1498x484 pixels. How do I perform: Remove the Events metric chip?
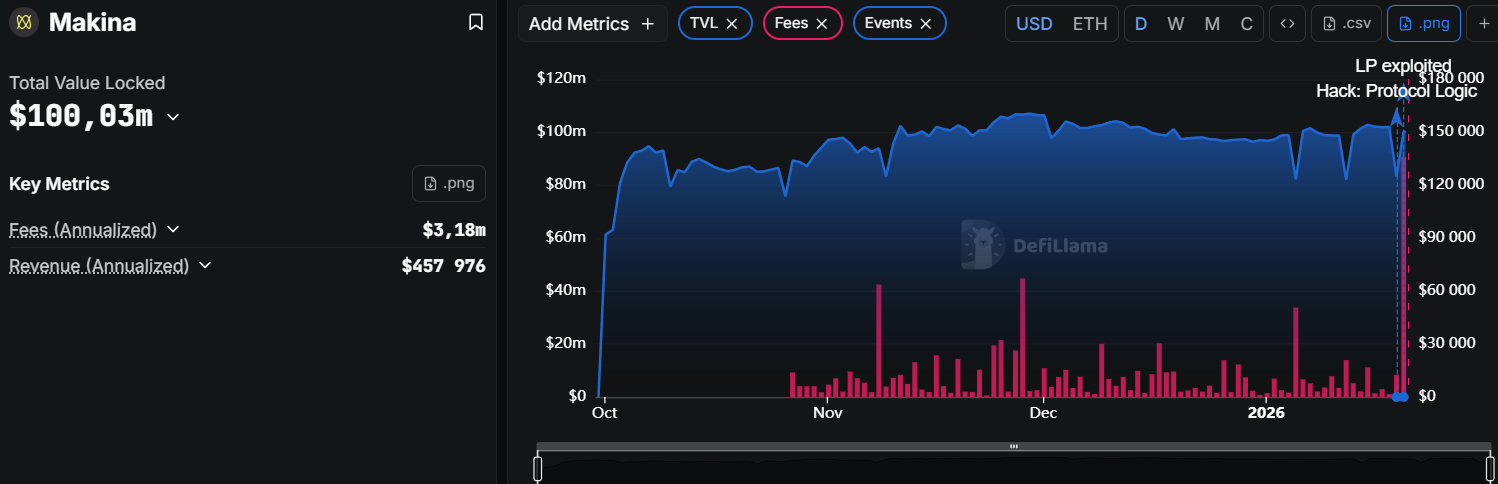pyautogui.click(x=926, y=24)
